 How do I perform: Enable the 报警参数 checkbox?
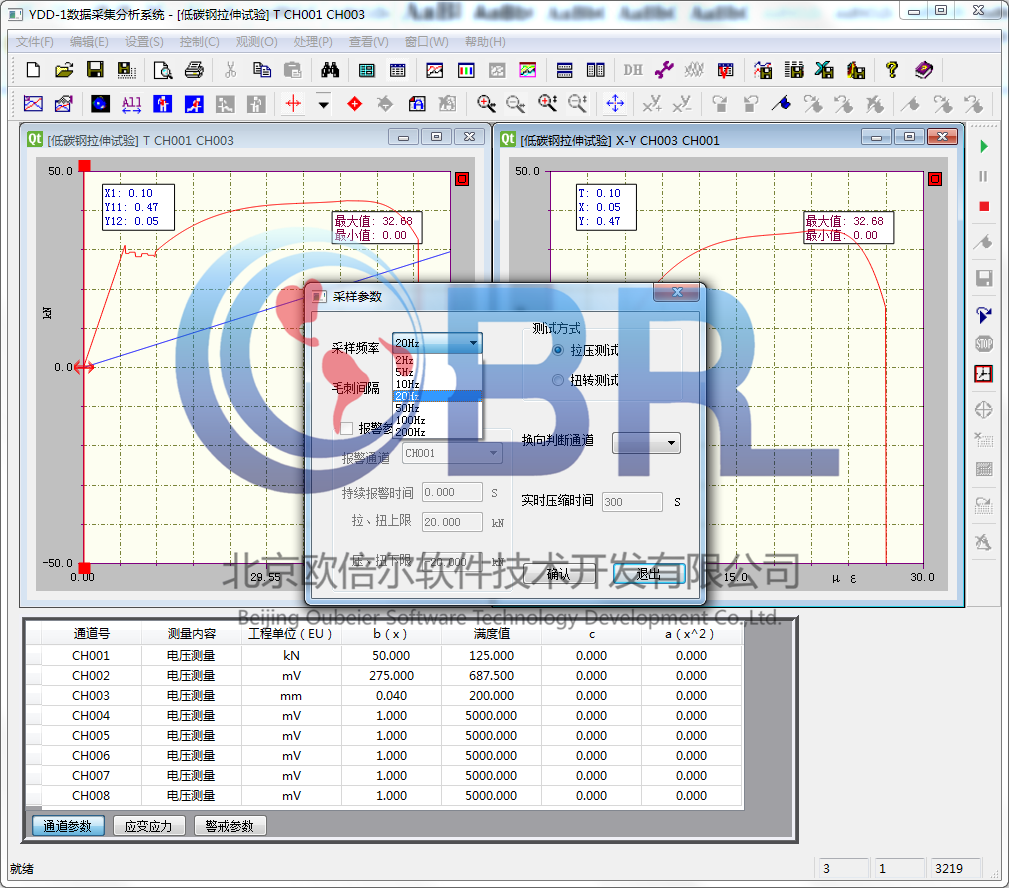(347, 428)
